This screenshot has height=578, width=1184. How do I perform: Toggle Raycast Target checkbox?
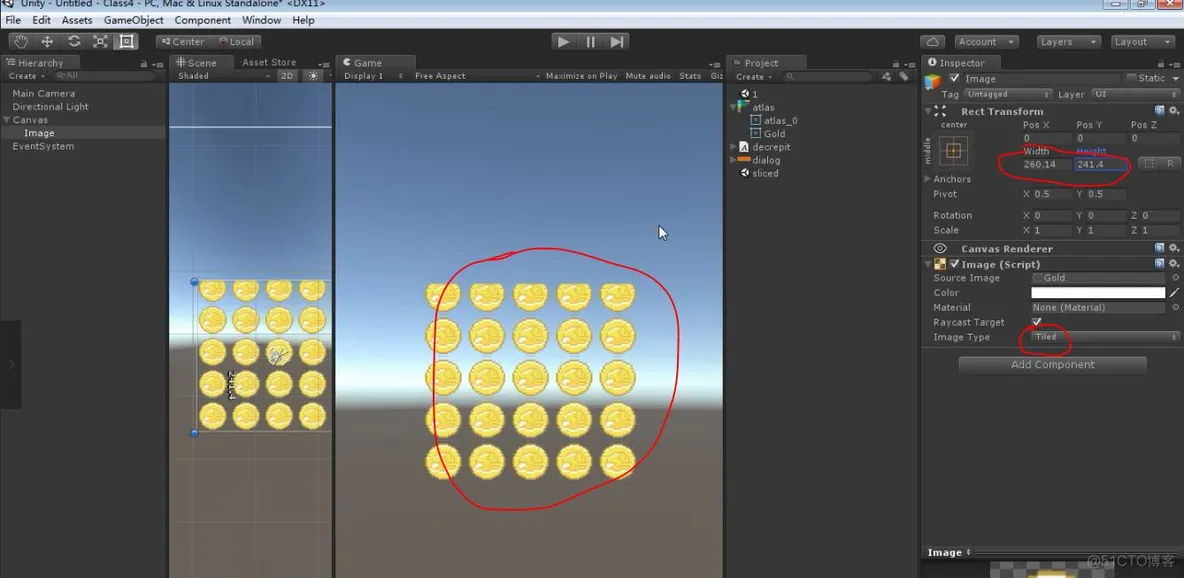coord(1037,322)
